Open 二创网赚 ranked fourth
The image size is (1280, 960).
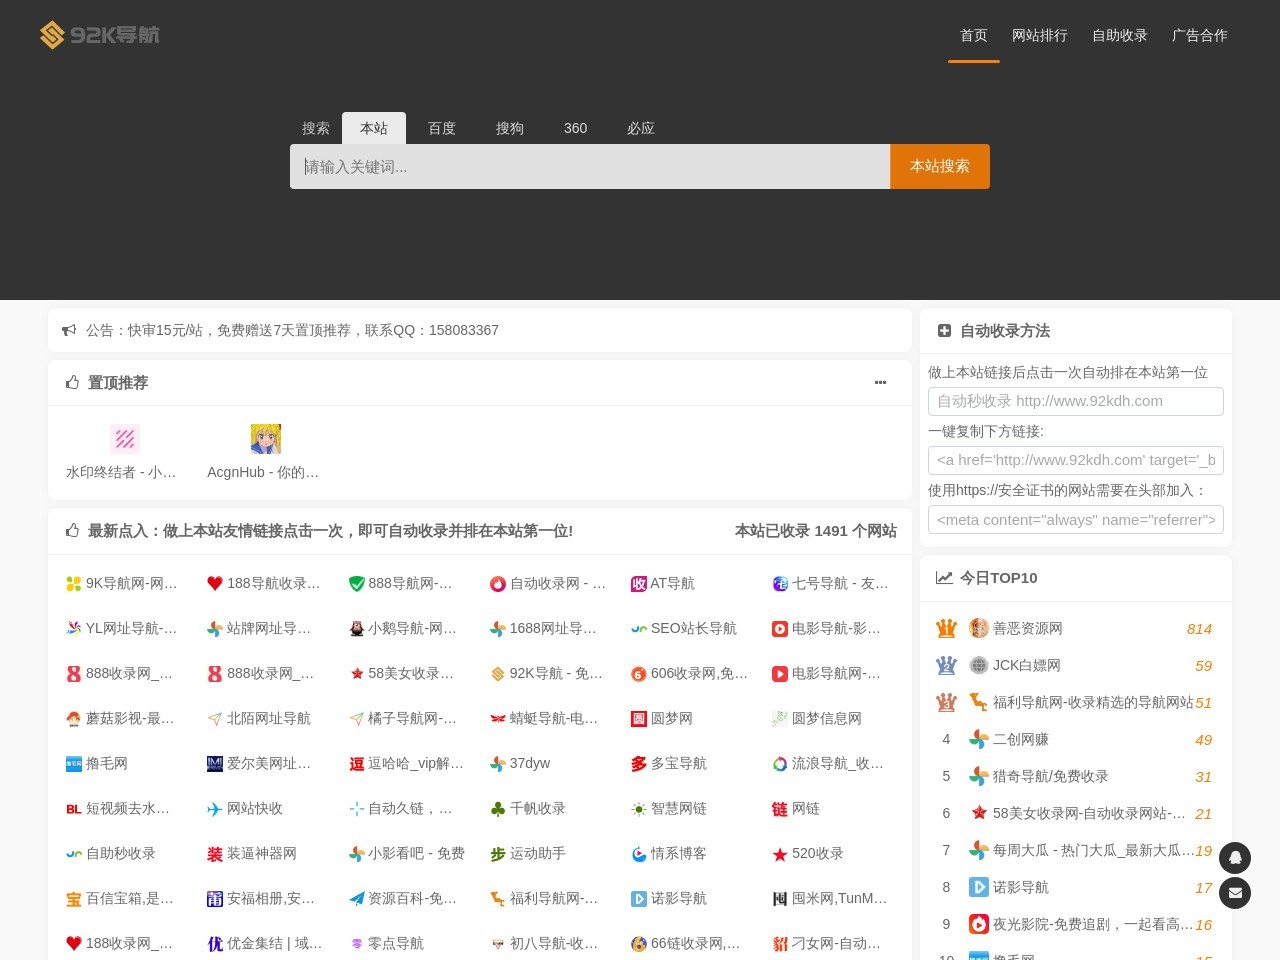tap(1021, 739)
